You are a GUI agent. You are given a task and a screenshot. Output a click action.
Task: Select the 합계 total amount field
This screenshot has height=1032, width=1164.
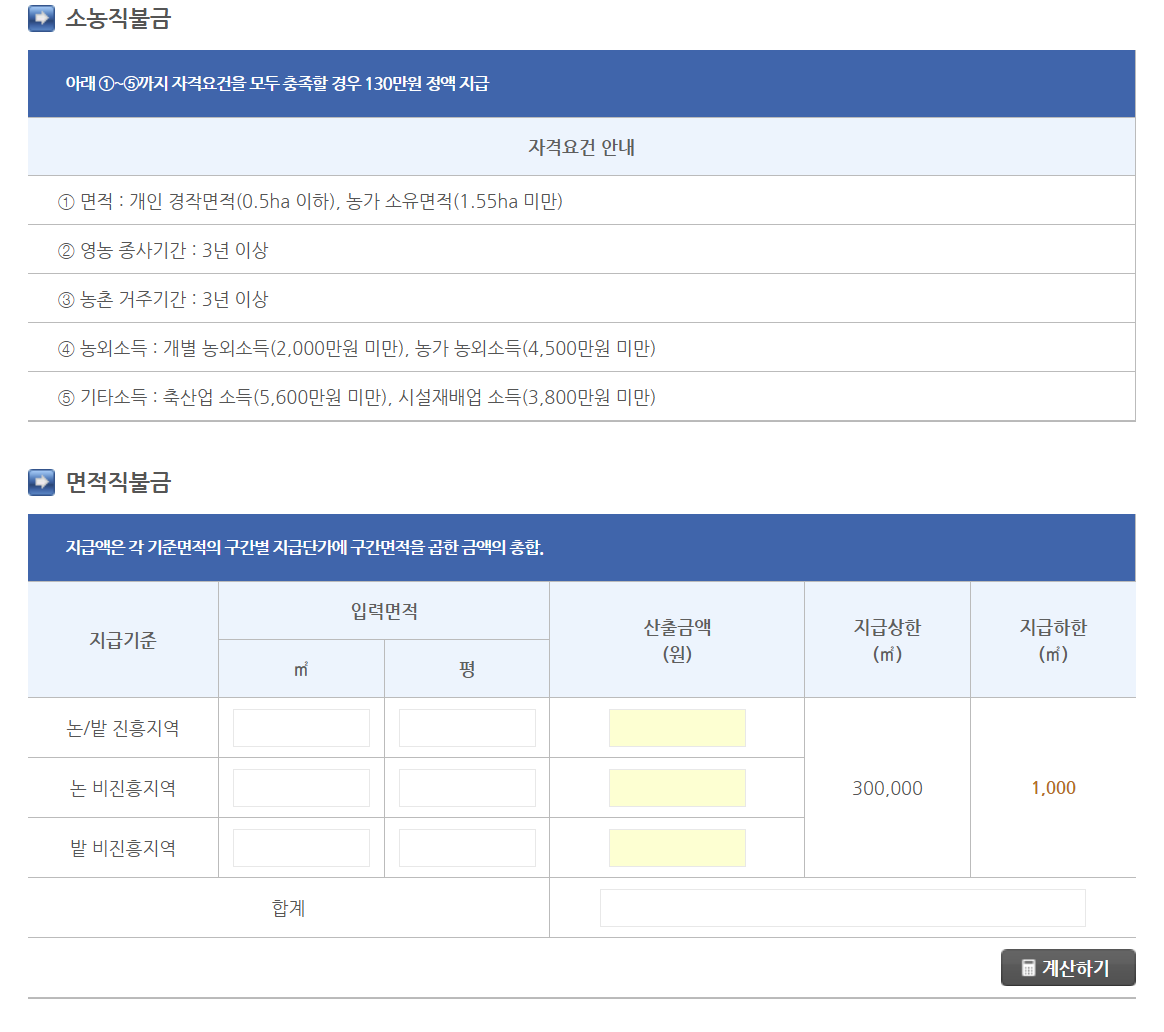[841, 907]
